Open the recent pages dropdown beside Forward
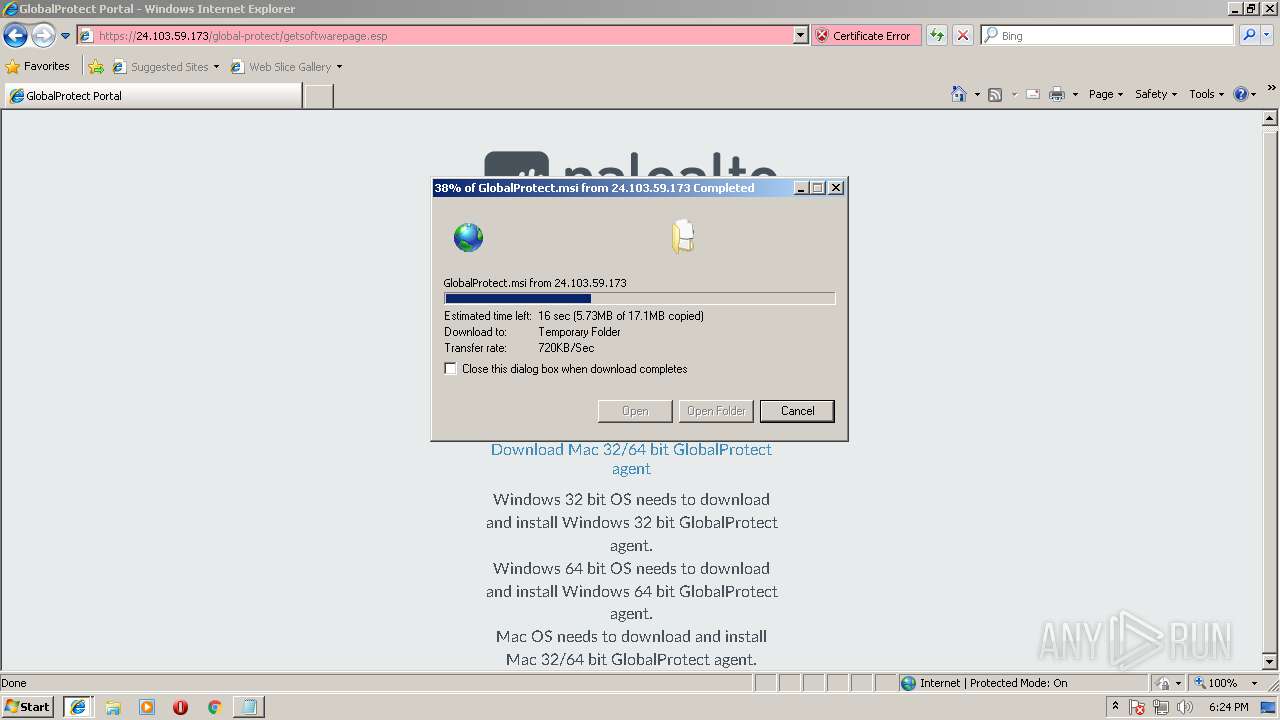This screenshot has width=1280, height=720. (65, 36)
